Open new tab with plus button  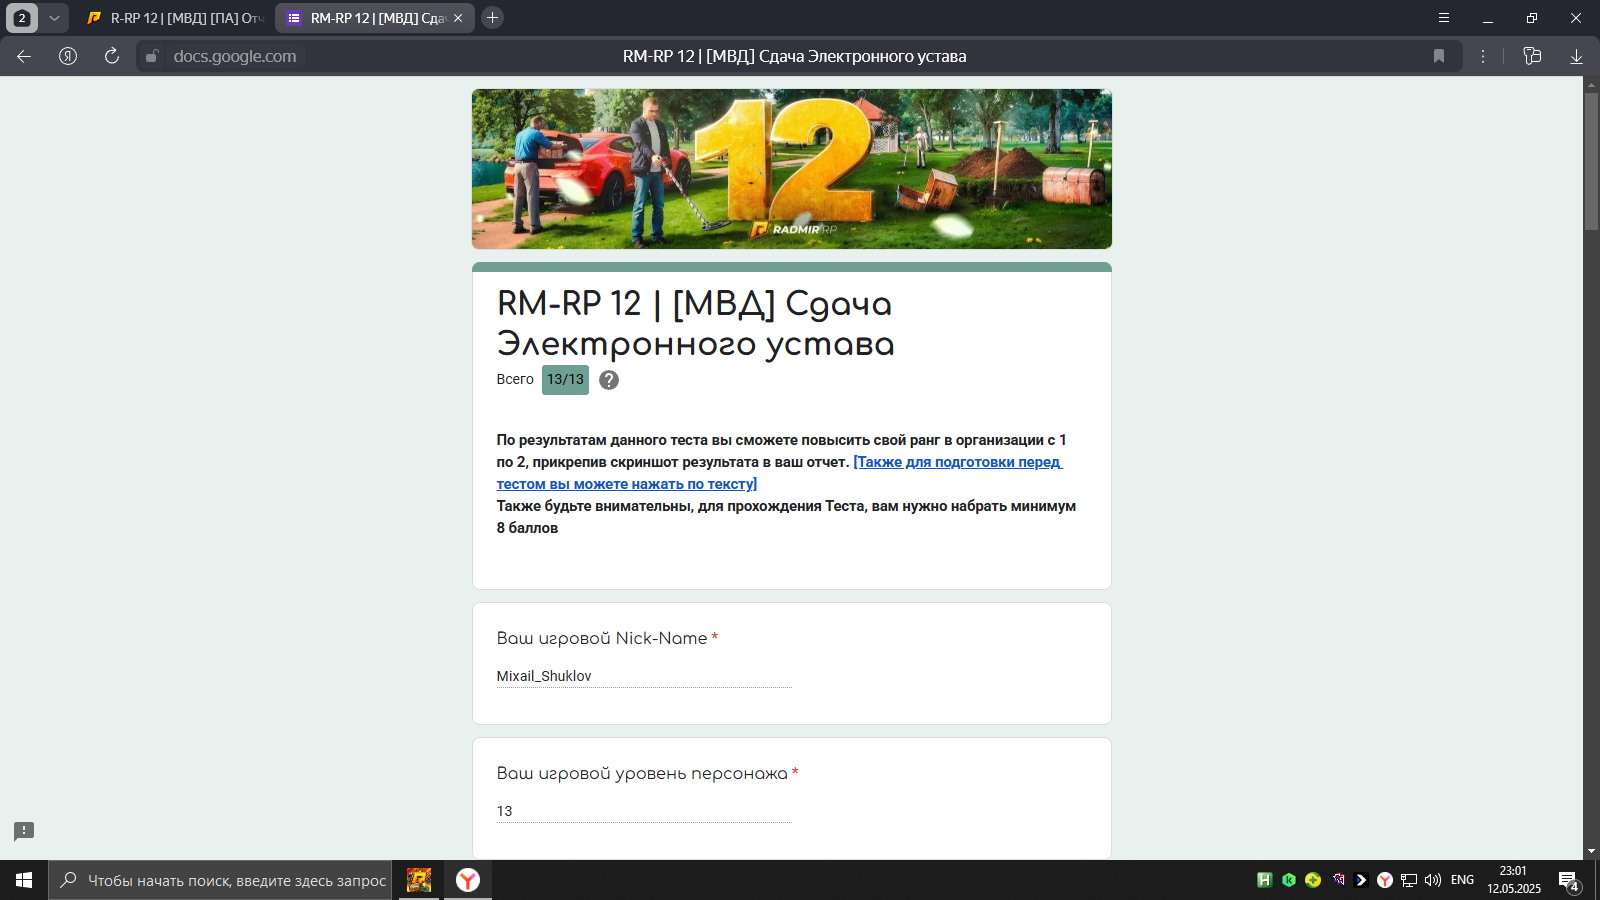point(492,17)
